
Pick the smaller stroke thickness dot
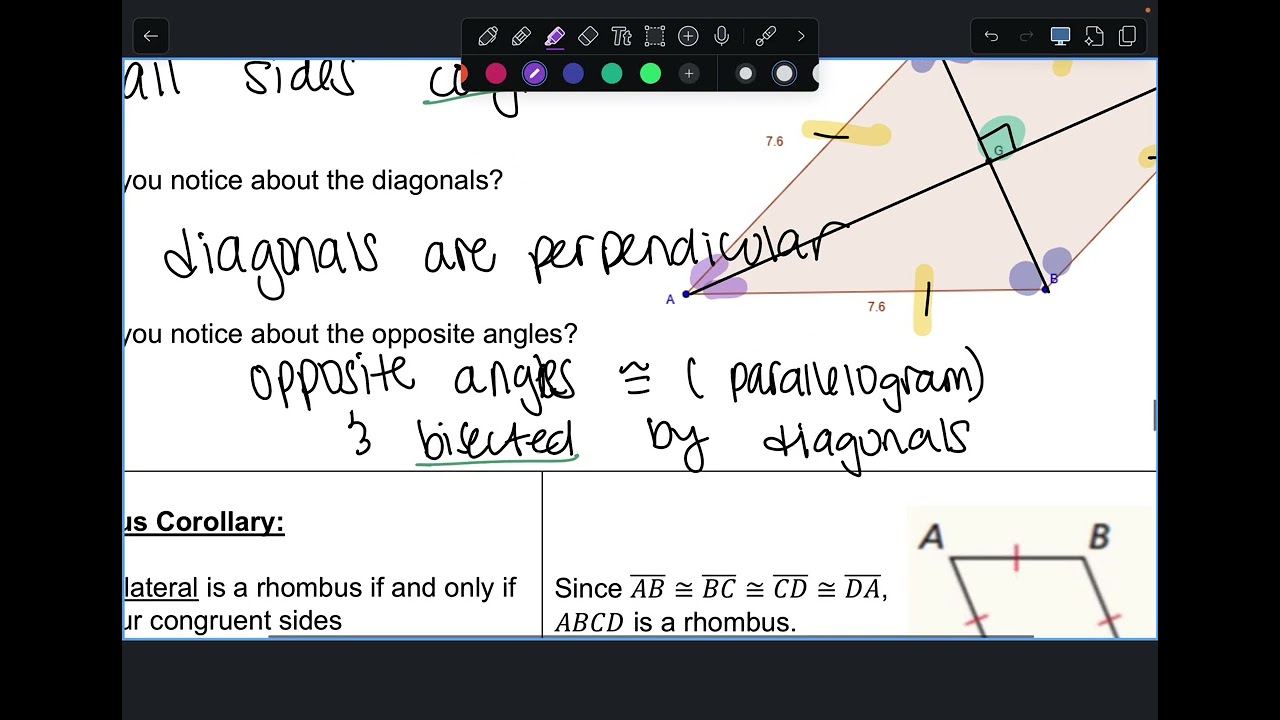745,73
